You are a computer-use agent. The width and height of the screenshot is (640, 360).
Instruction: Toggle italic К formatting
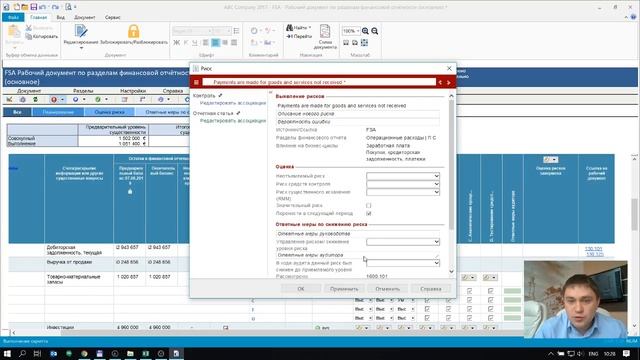pyautogui.click(x=186, y=42)
